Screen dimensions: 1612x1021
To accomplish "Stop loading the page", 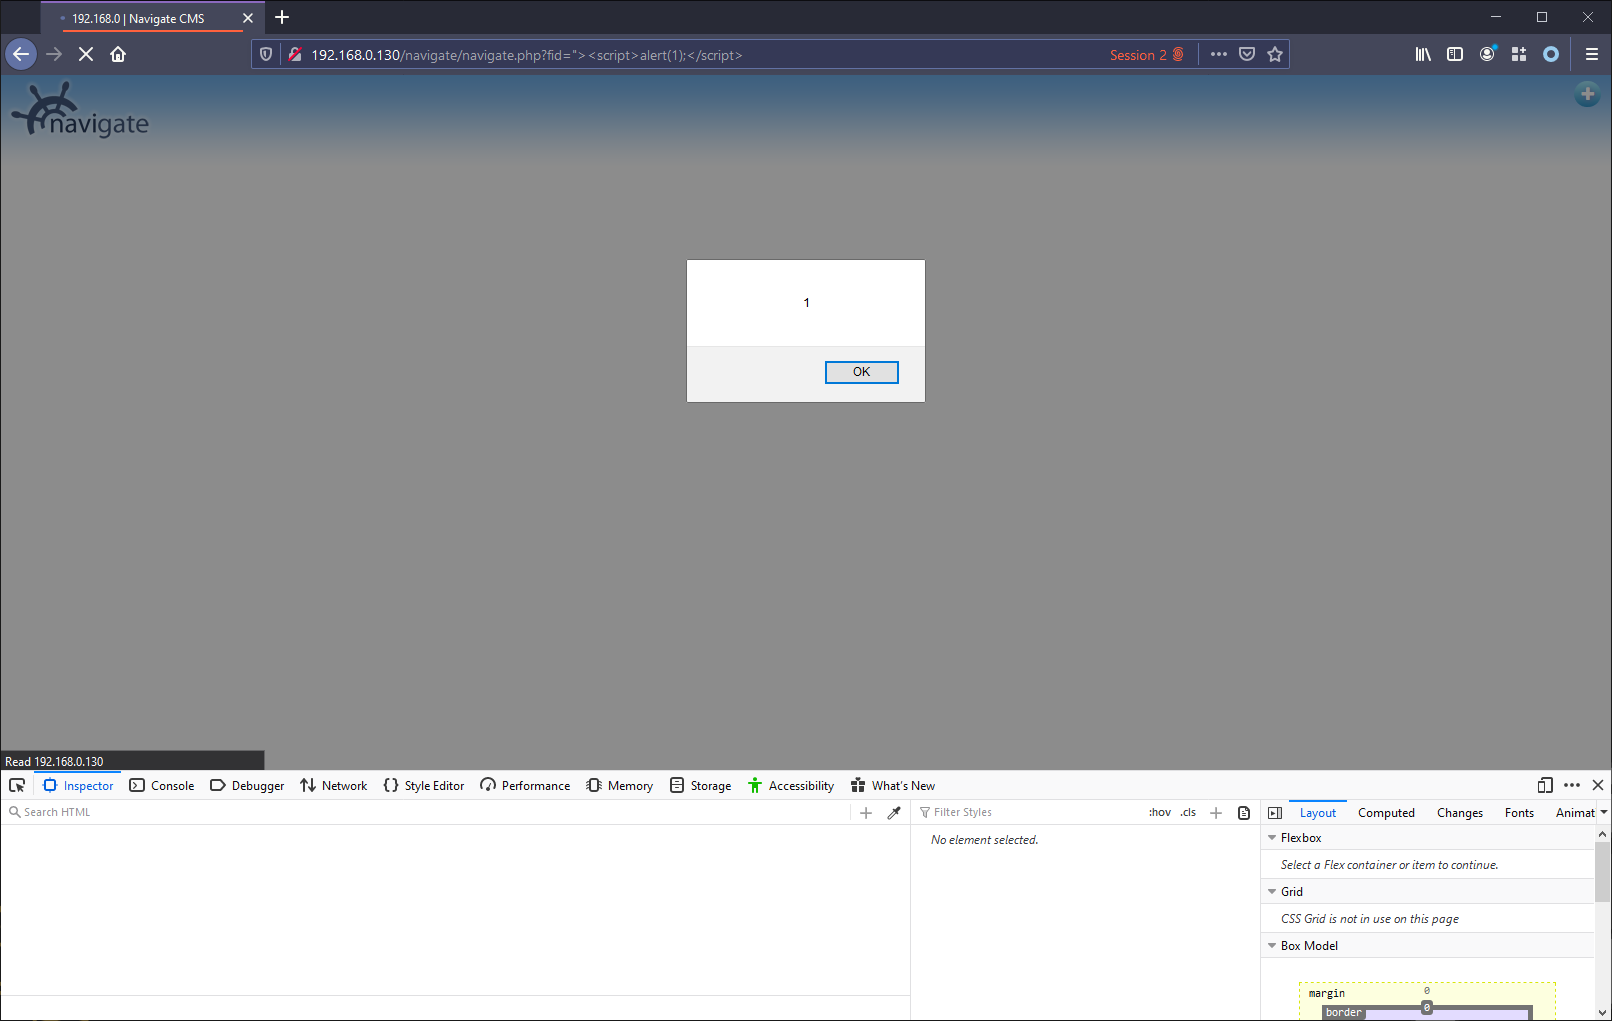I will pos(86,54).
